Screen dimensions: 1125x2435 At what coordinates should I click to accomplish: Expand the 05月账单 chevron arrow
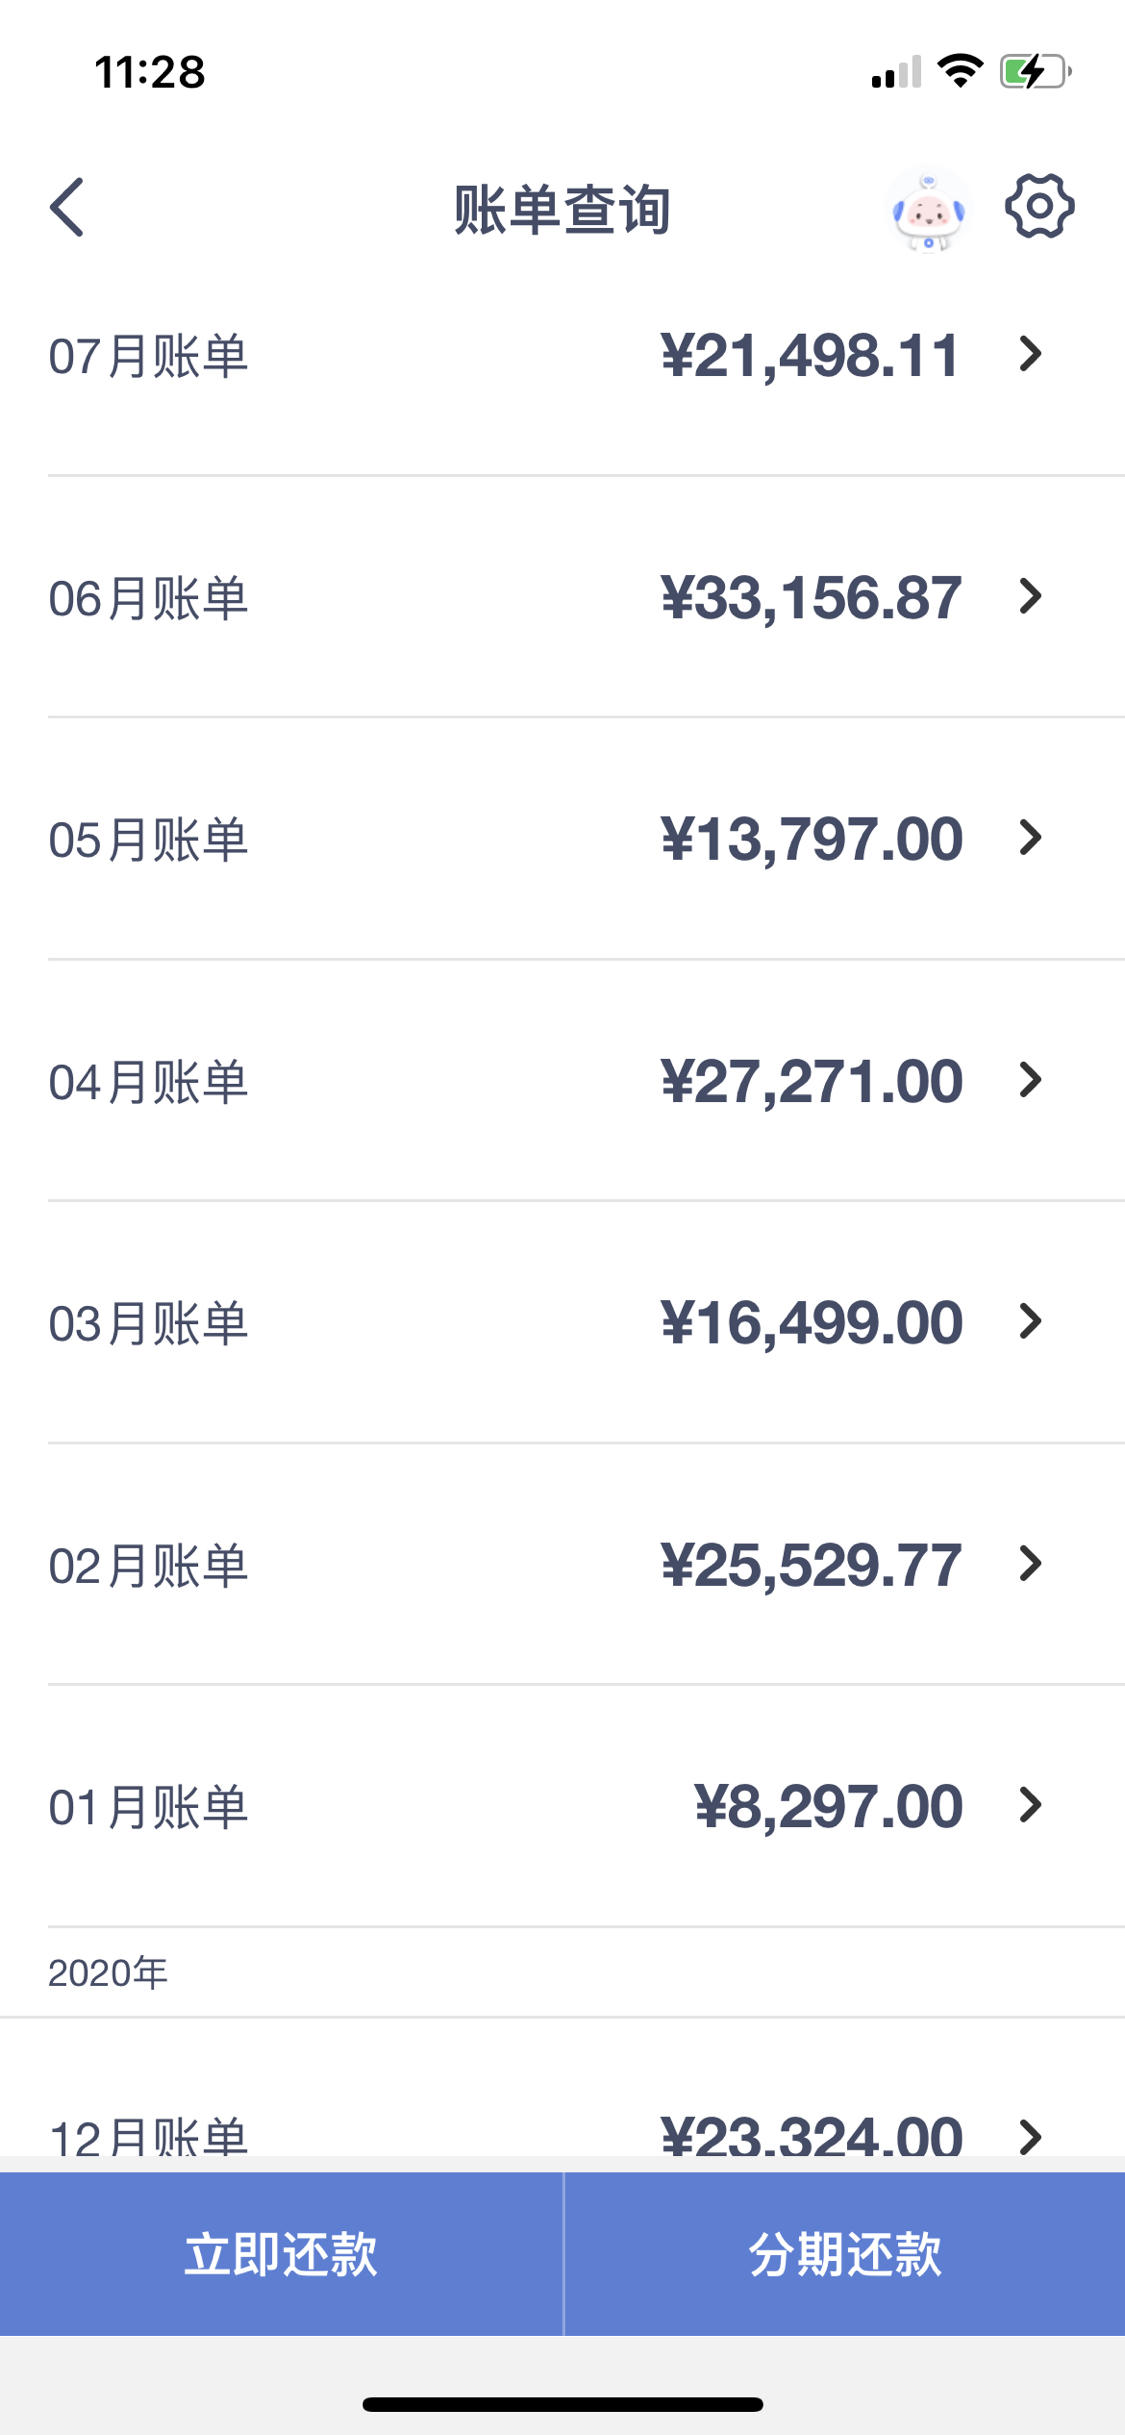pos(1030,838)
